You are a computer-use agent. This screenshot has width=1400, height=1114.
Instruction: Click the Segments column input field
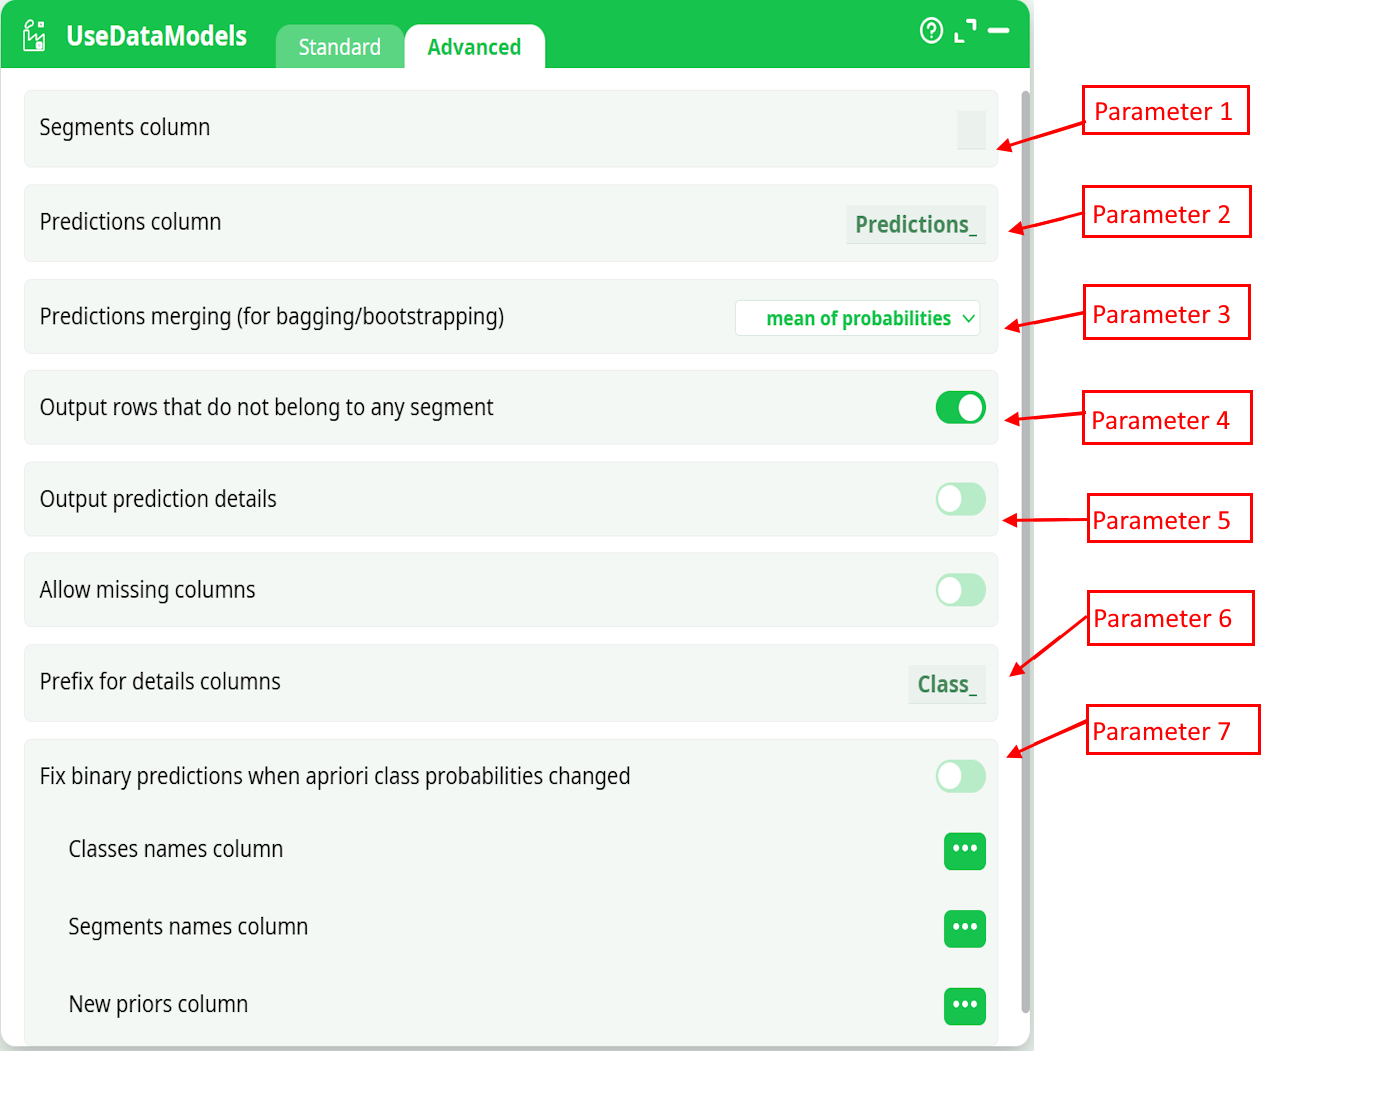pos(971,130)
